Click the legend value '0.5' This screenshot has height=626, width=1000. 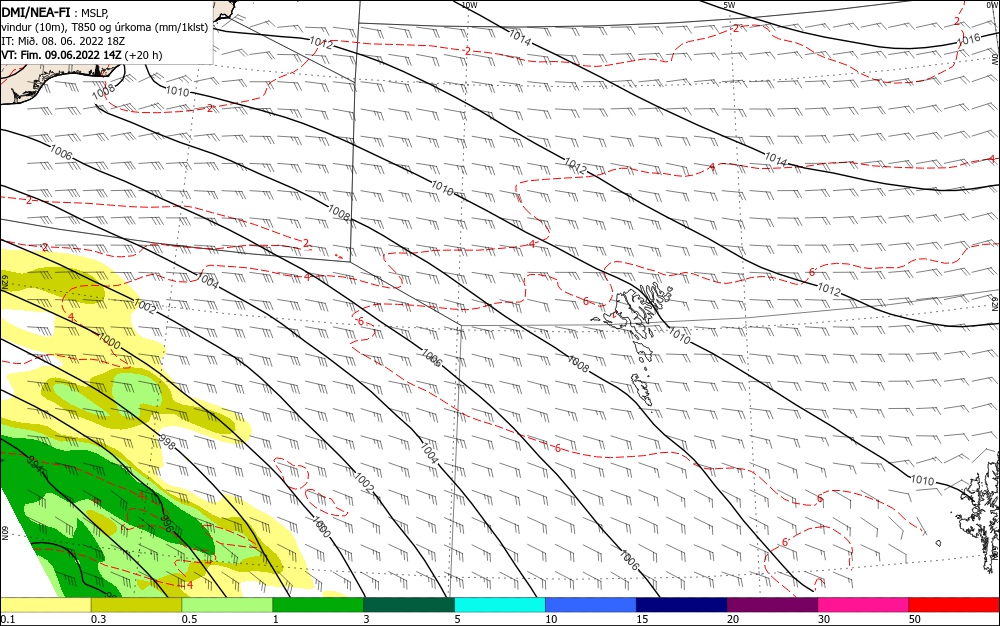189,619
